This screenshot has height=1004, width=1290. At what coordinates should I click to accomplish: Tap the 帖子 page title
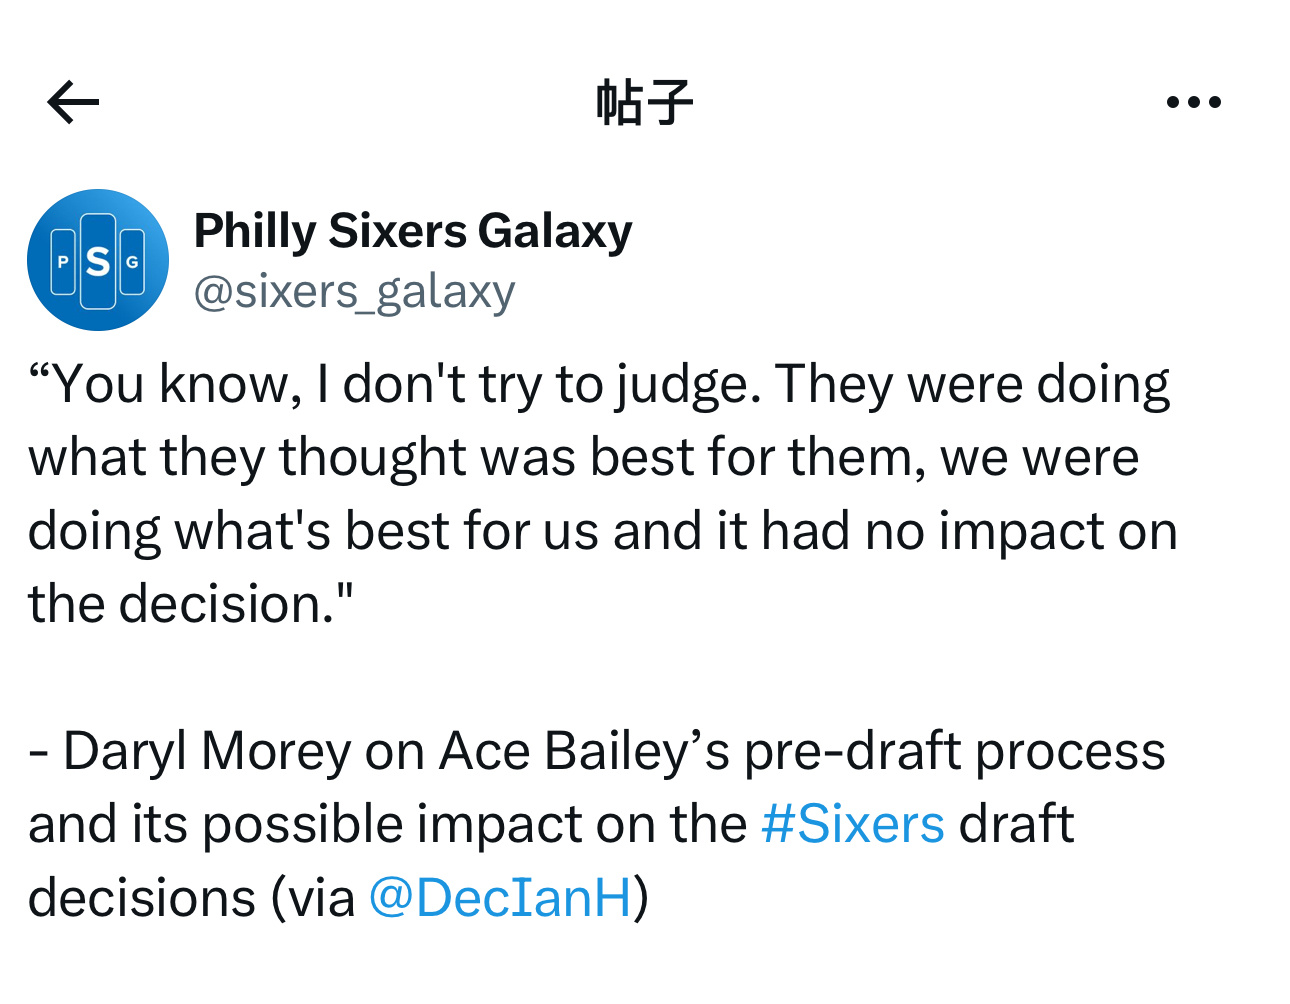pyautogui.click(x=645, y=102)
